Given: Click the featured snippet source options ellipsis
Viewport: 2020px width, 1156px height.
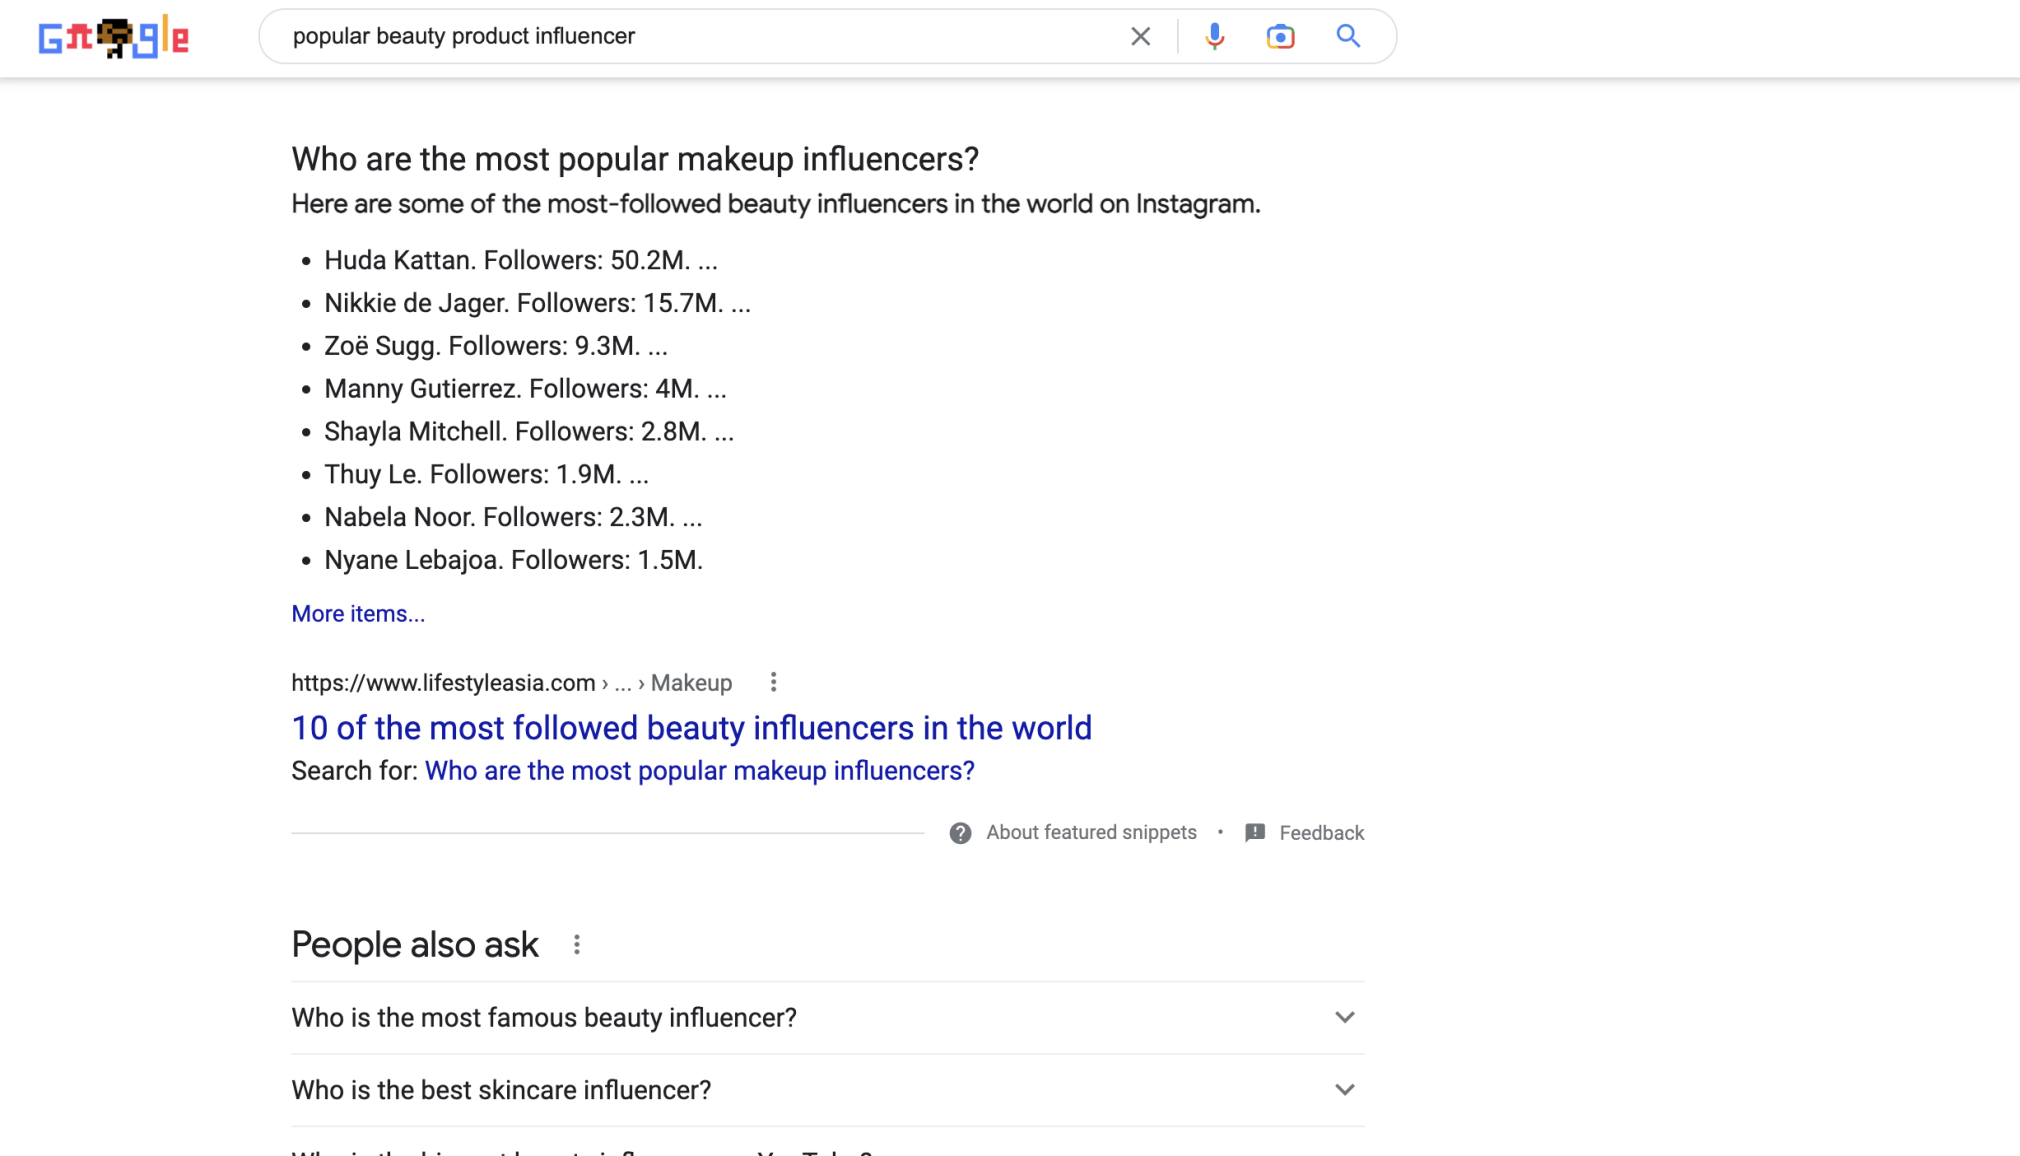Looking at the screenshot, I should tap(774, 681).
